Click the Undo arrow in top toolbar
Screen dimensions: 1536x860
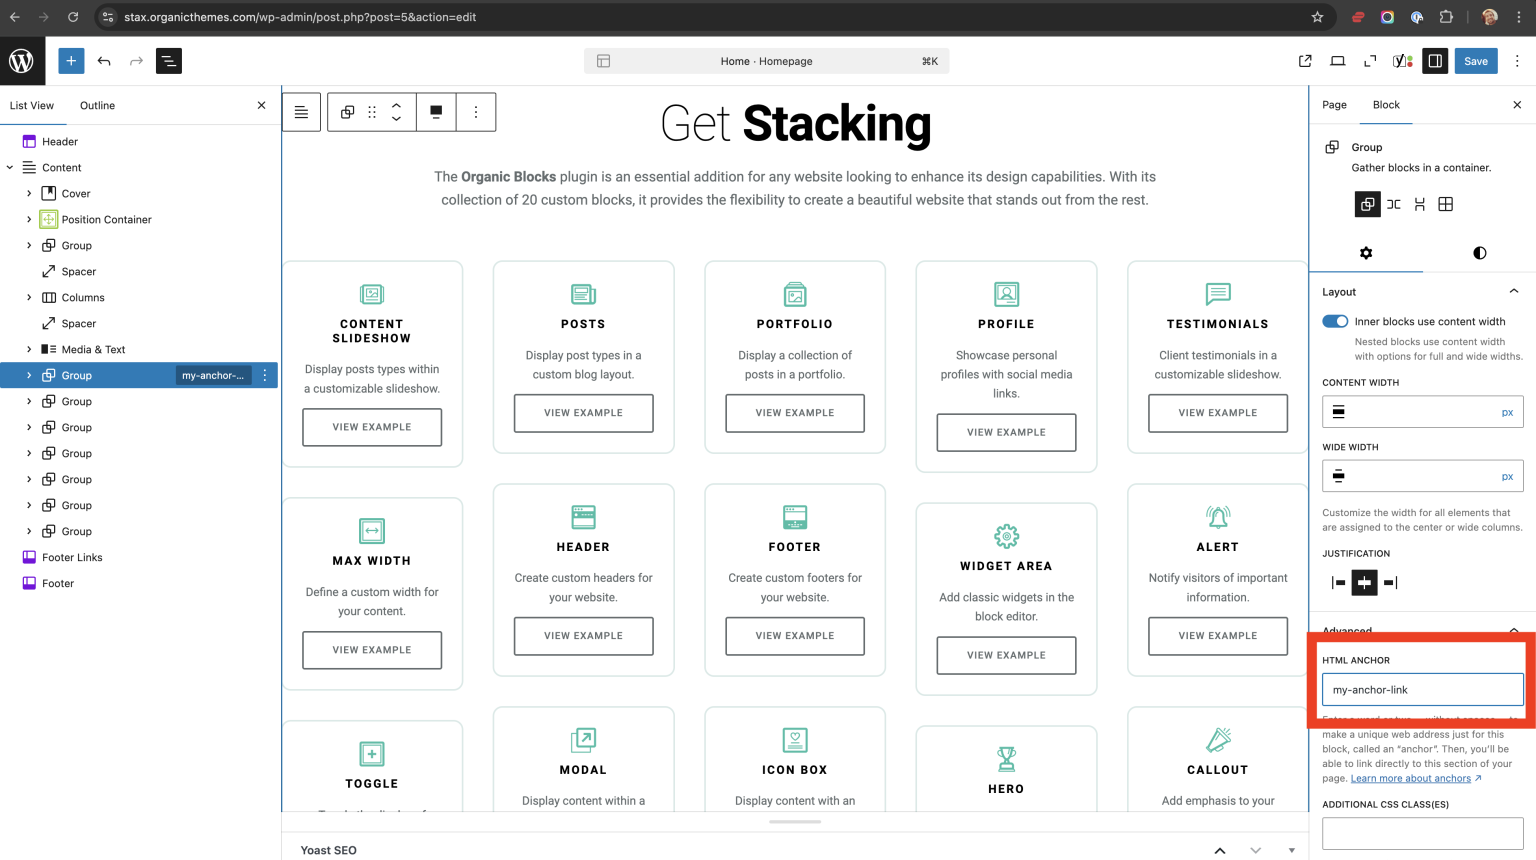pos(104,61)
